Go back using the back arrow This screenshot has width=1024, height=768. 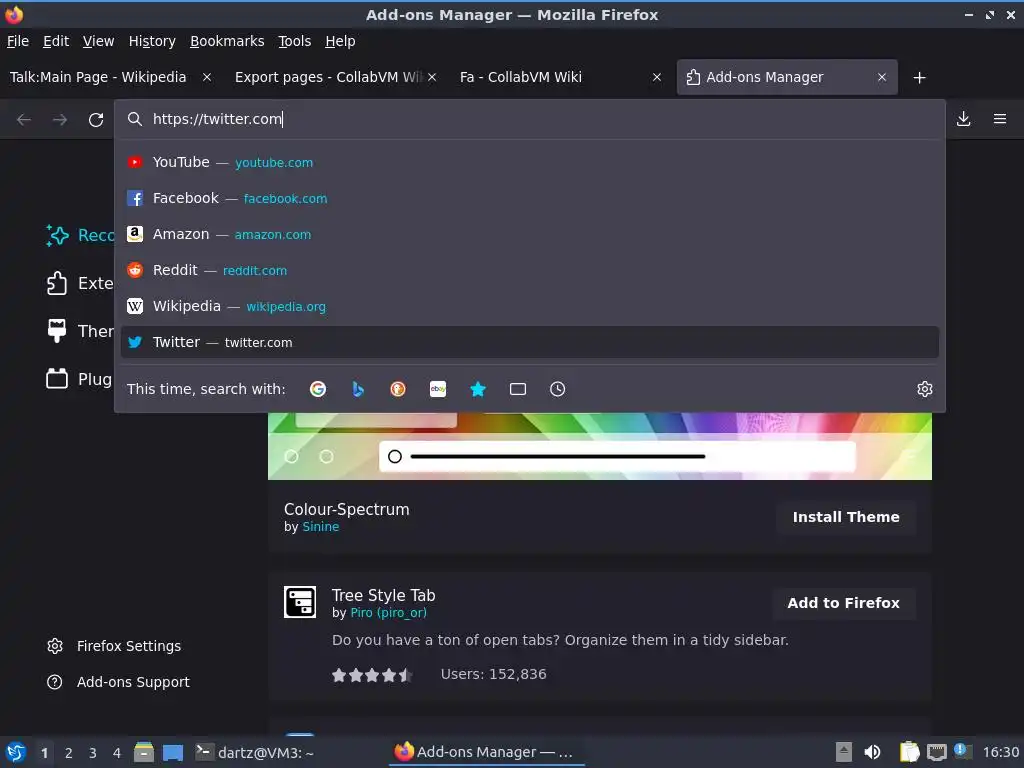[24, 120]
